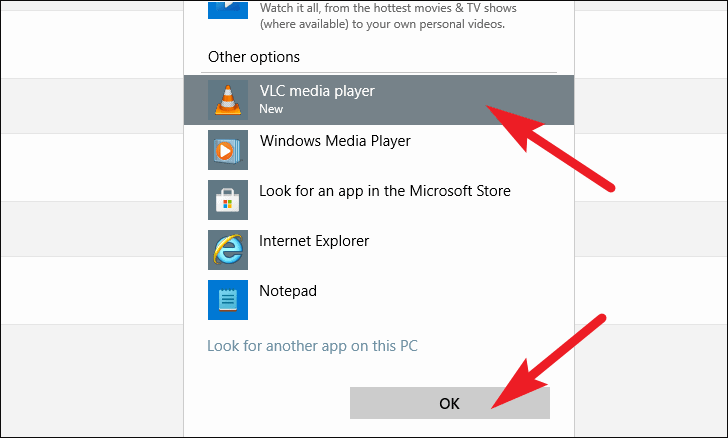This screenshot has width=728, height=438.
Task: Confirm selection with the OK button
Action: coord(449,403)
